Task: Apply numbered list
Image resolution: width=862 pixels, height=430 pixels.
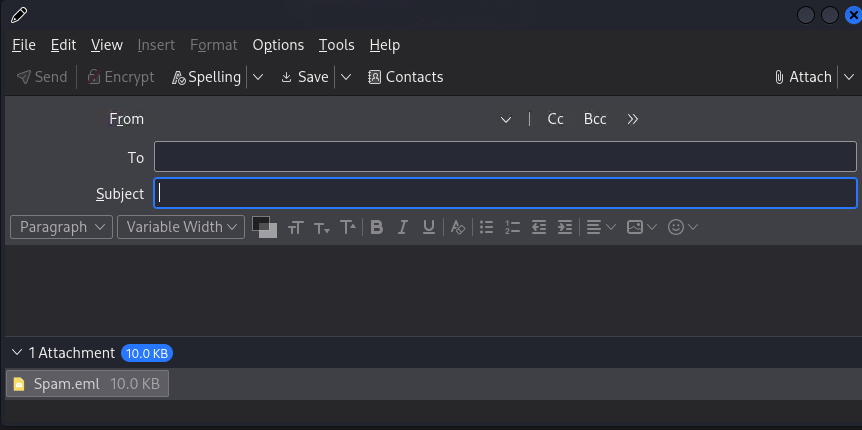Action: tap(513, 227)
